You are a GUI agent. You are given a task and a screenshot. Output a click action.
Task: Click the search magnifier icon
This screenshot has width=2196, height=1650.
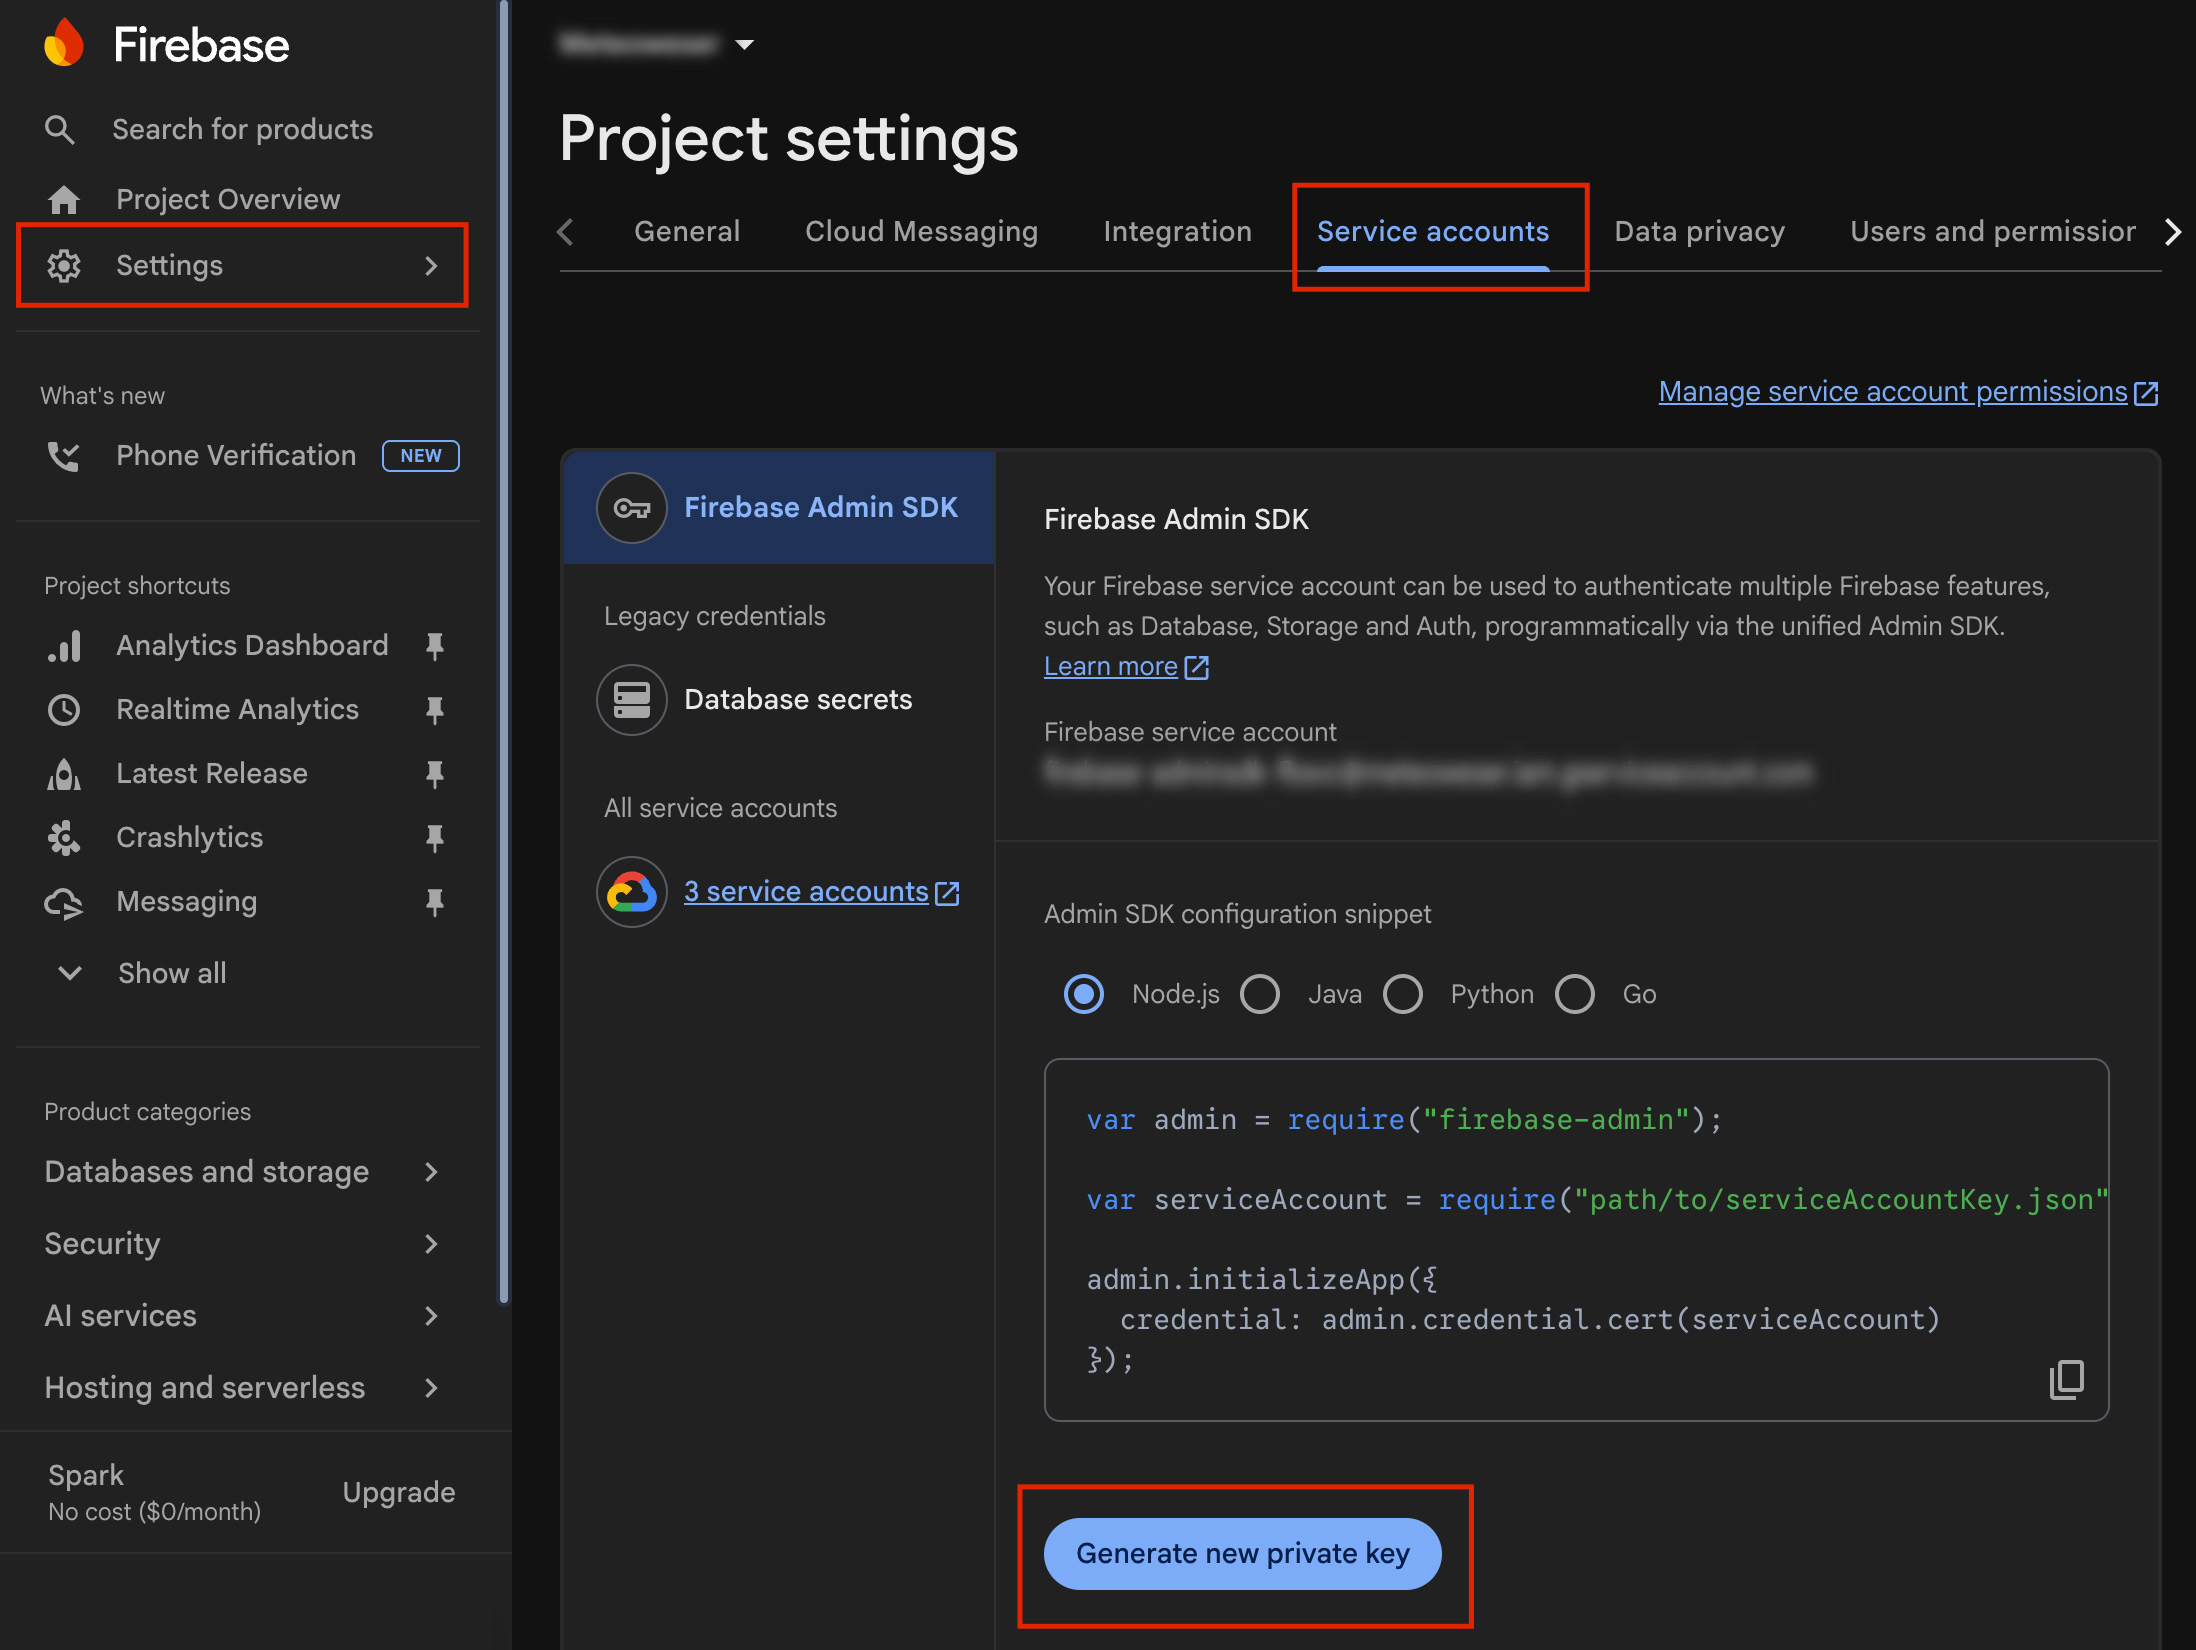pos(60,130)
